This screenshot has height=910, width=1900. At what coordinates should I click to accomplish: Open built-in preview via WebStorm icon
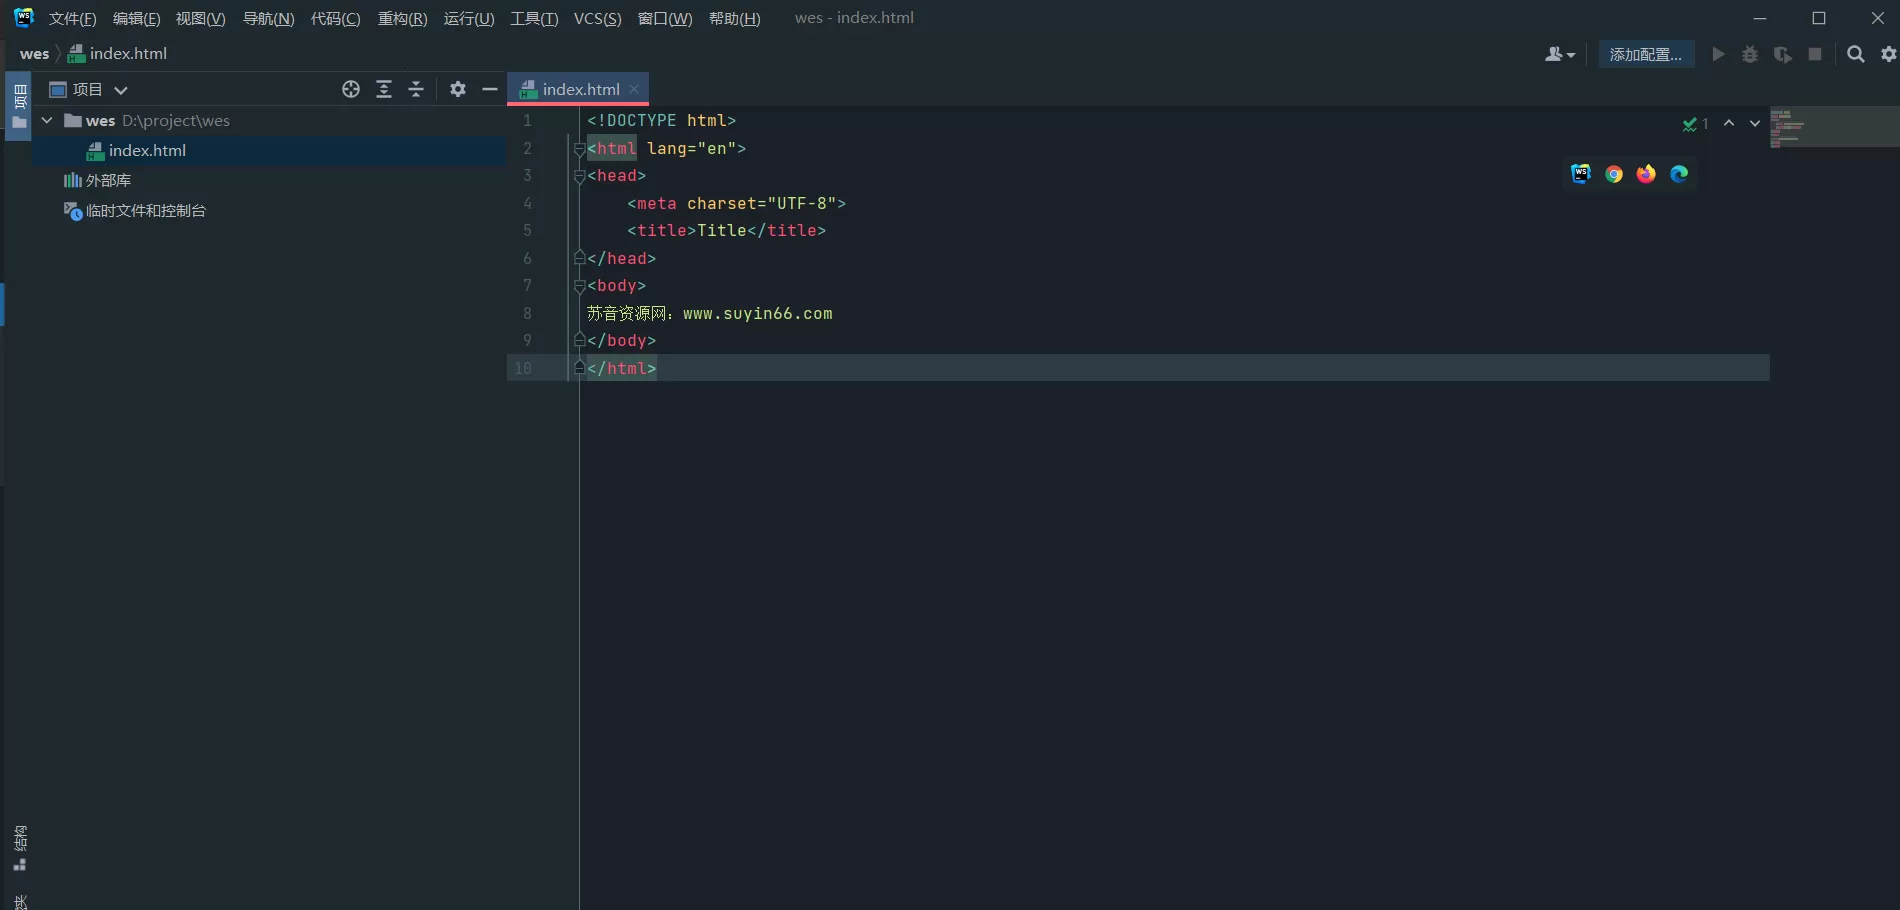click(x=1581, y=174)
